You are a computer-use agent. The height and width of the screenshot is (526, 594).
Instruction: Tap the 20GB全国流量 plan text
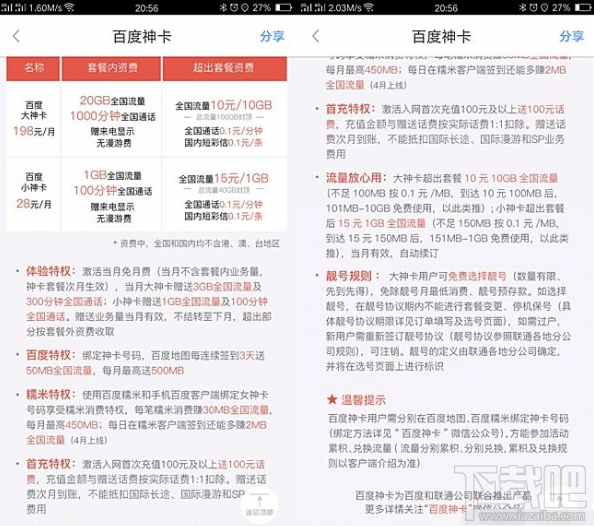pos(112,101)
